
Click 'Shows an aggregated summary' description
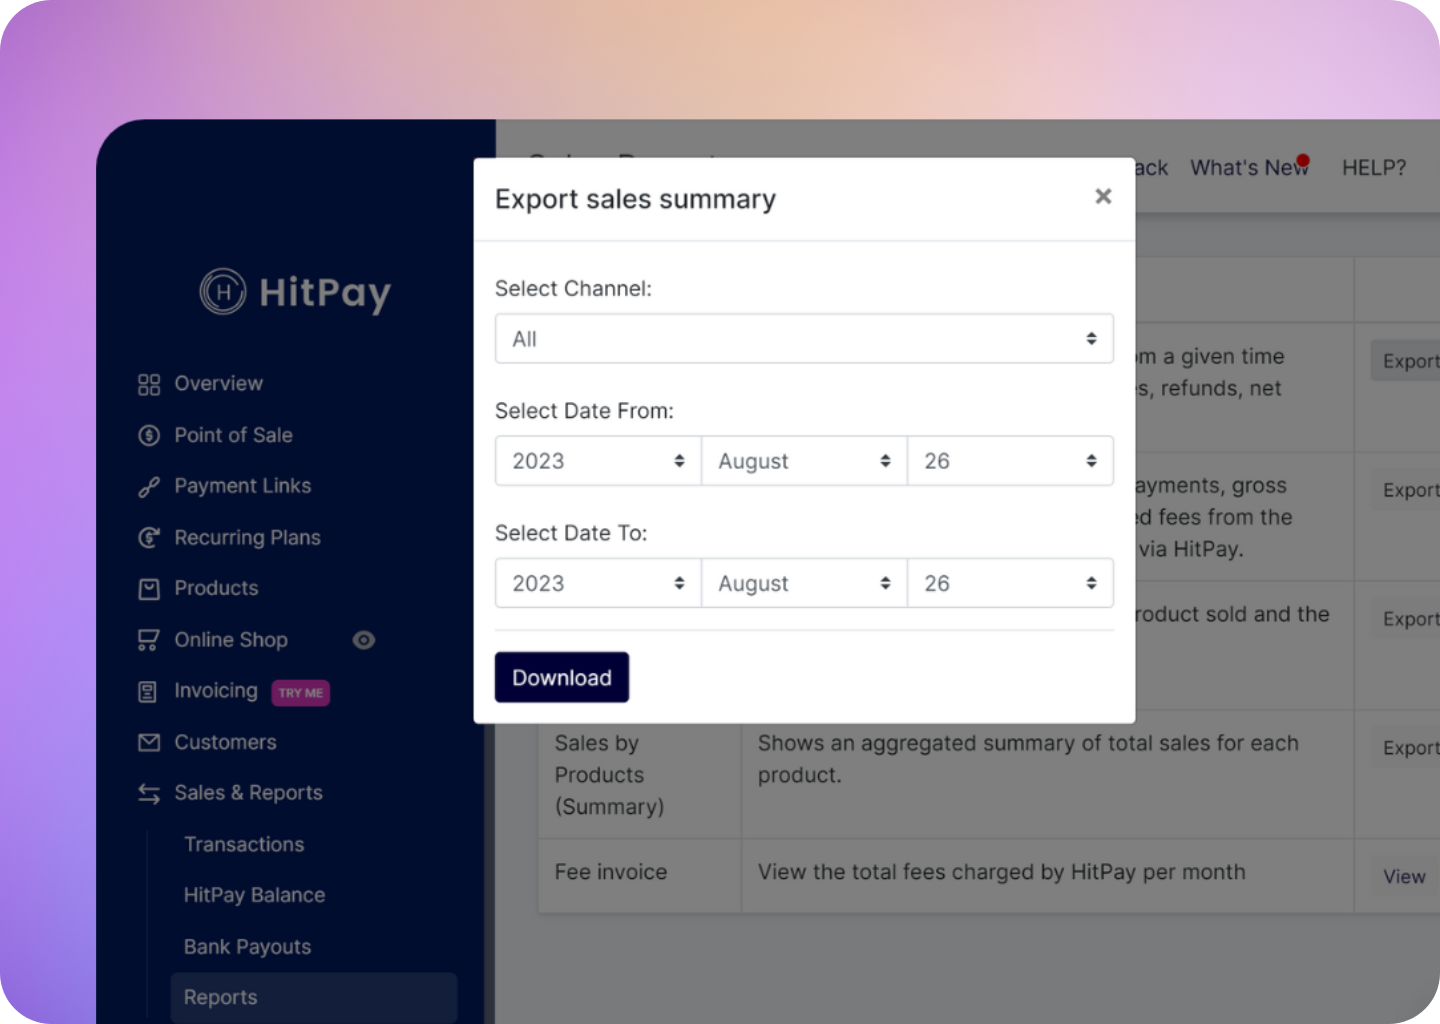[x=1028, y=759]
